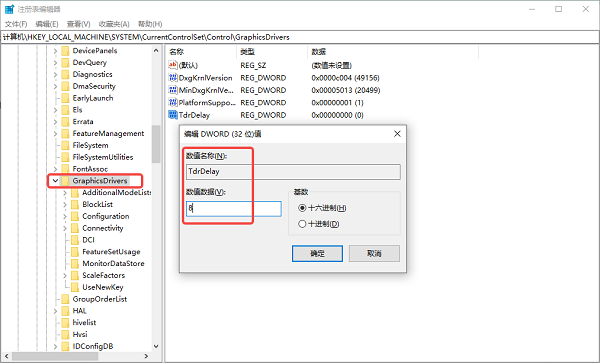This screenshot has height=363, width=600.
Task: Expand the ScaleFactors tree node
Action: (65, 275)
